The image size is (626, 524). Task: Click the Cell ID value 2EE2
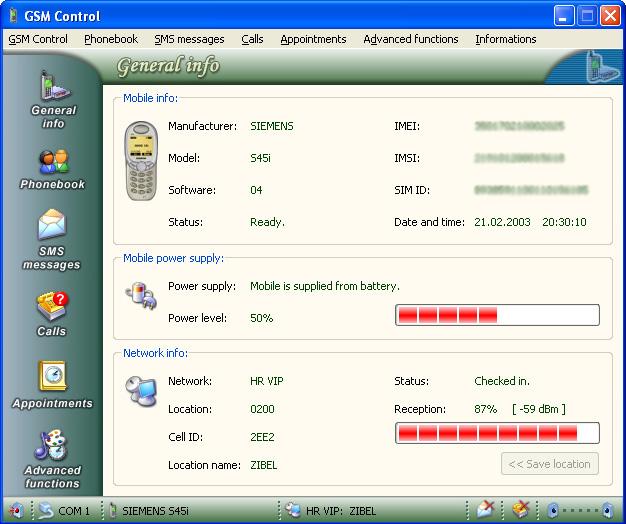[262, 437]
